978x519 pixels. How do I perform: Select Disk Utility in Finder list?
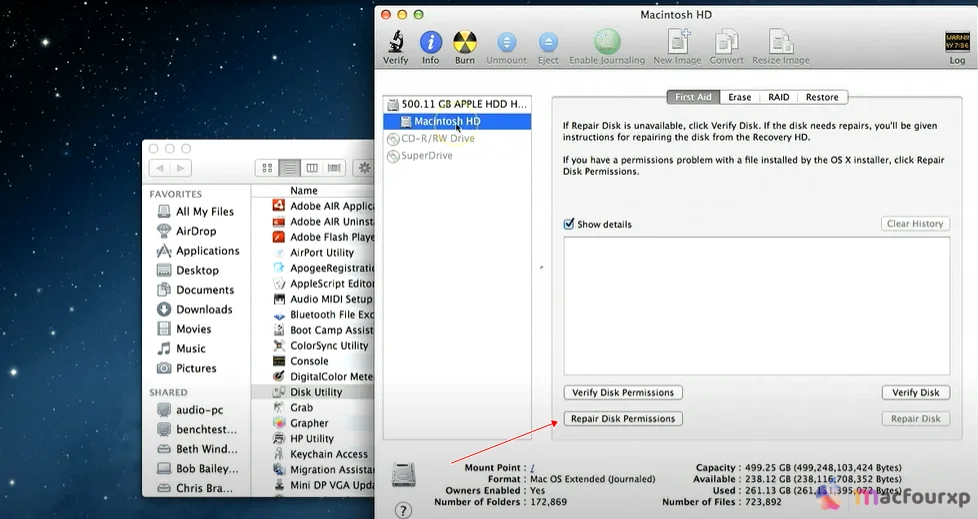(x=313, y=392)
